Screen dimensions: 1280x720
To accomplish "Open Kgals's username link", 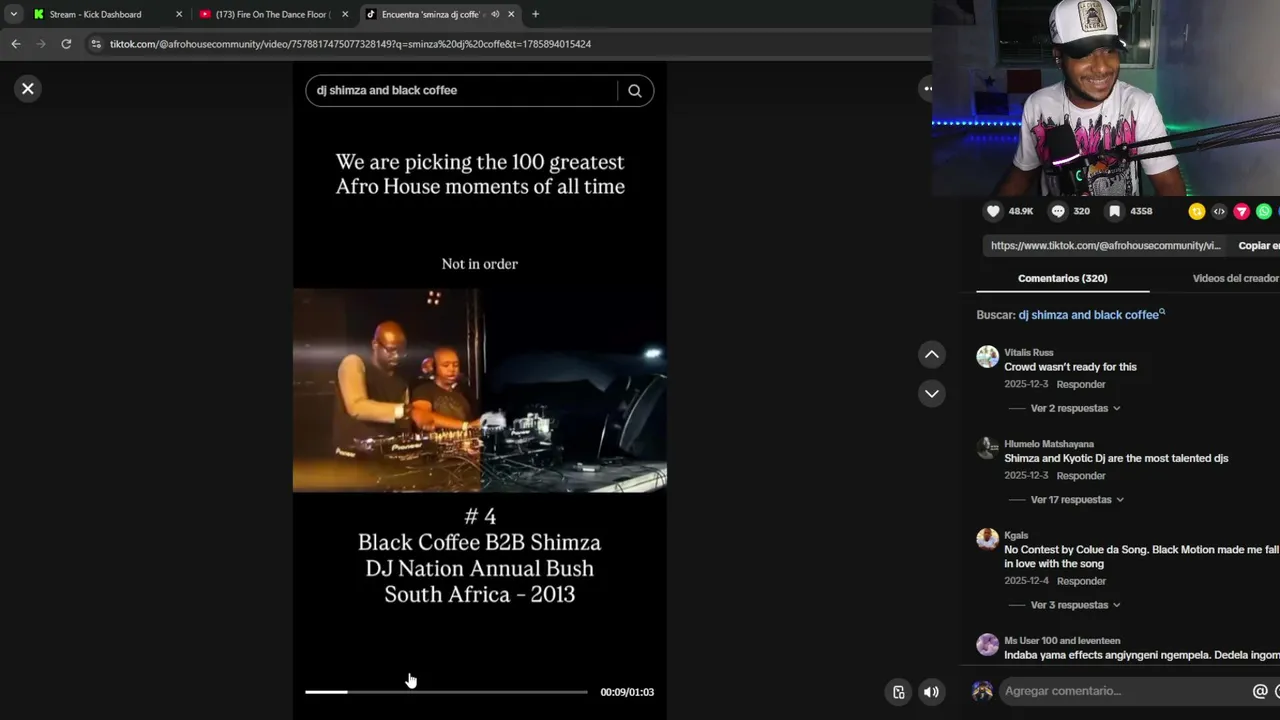I will tap(1016, 536).
